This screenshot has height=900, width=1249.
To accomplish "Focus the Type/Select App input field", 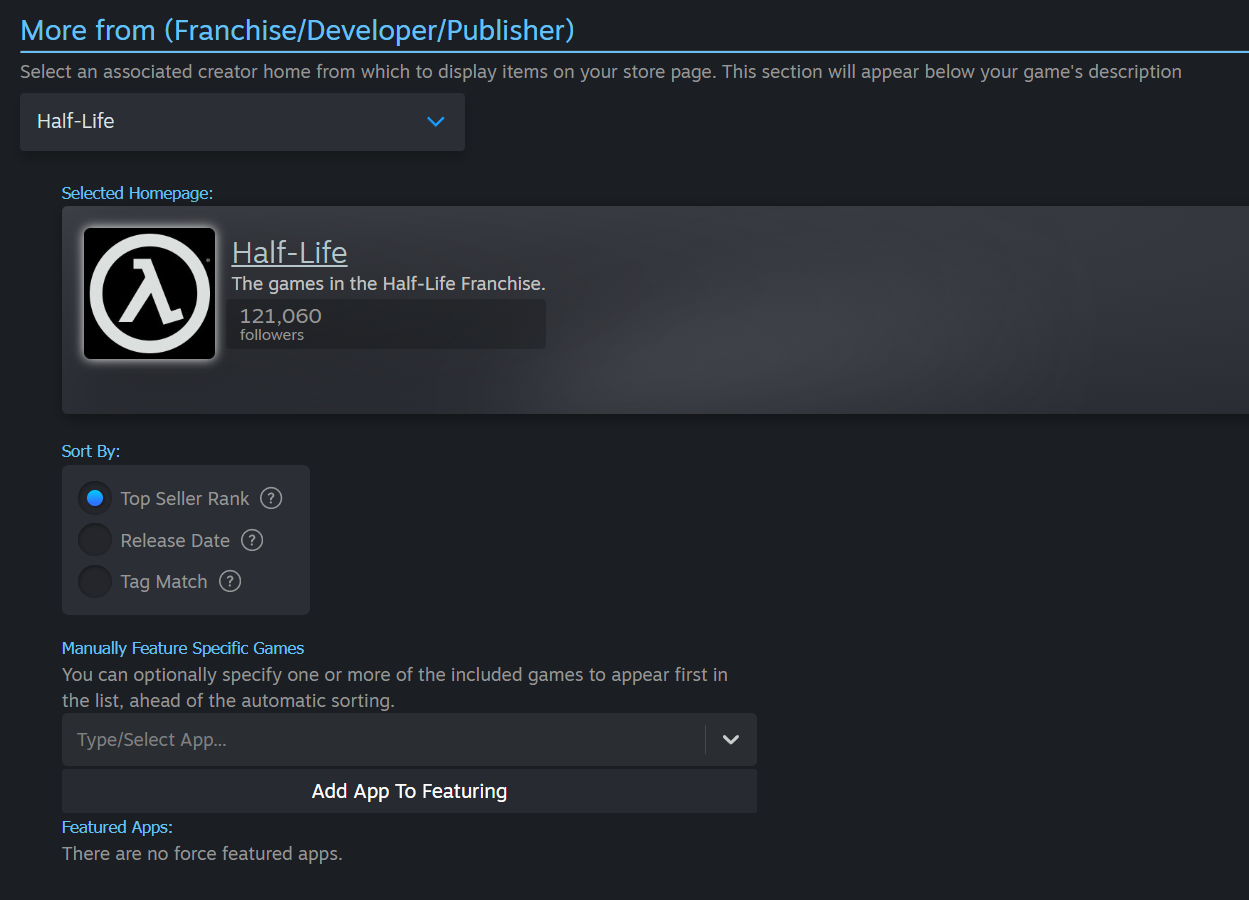I will (x=383, y=740).
